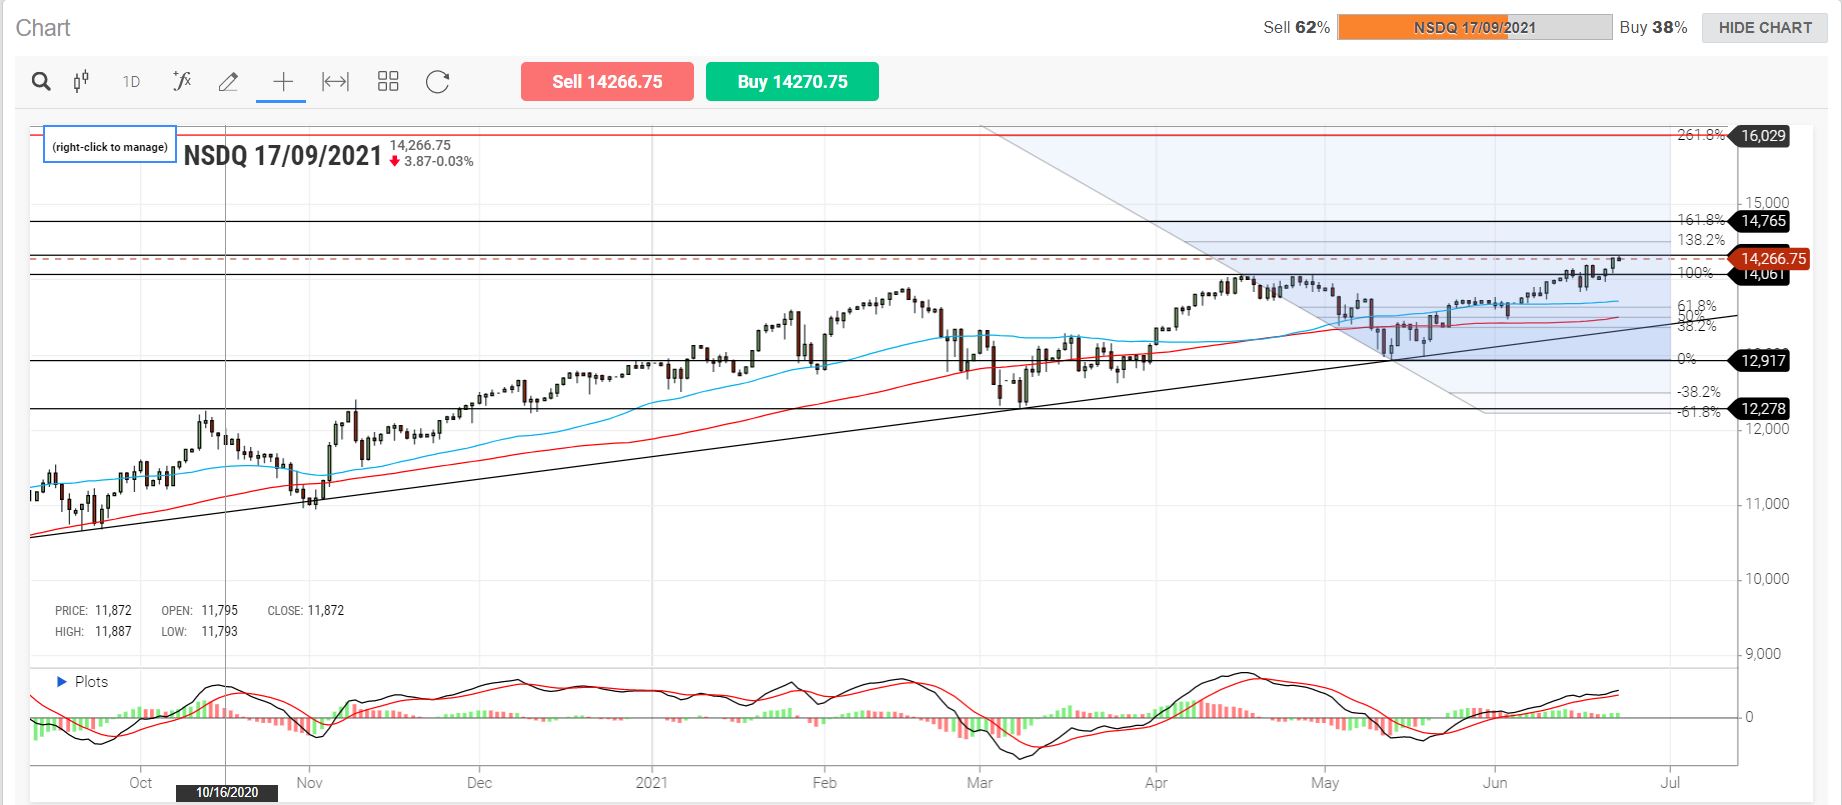The height and width of the screenshot is (805, 1842).
Task: Click the HIDE CHART button
Action: [x=1765, y=28]
